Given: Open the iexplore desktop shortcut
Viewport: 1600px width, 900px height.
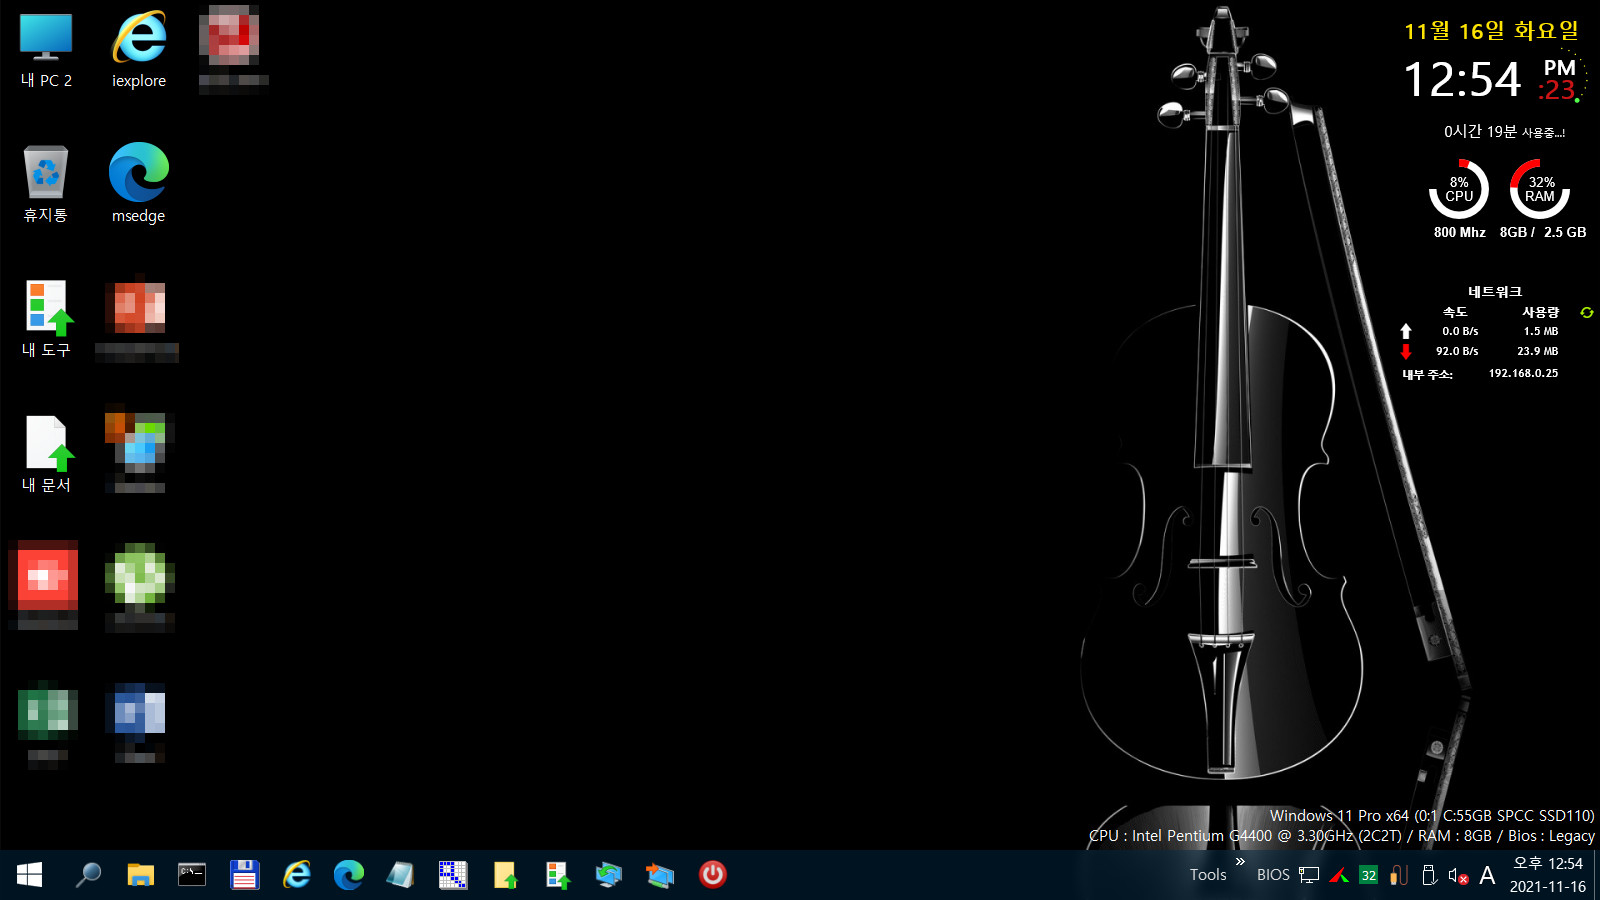Looking at the screenshot, I should pos(139,51).
